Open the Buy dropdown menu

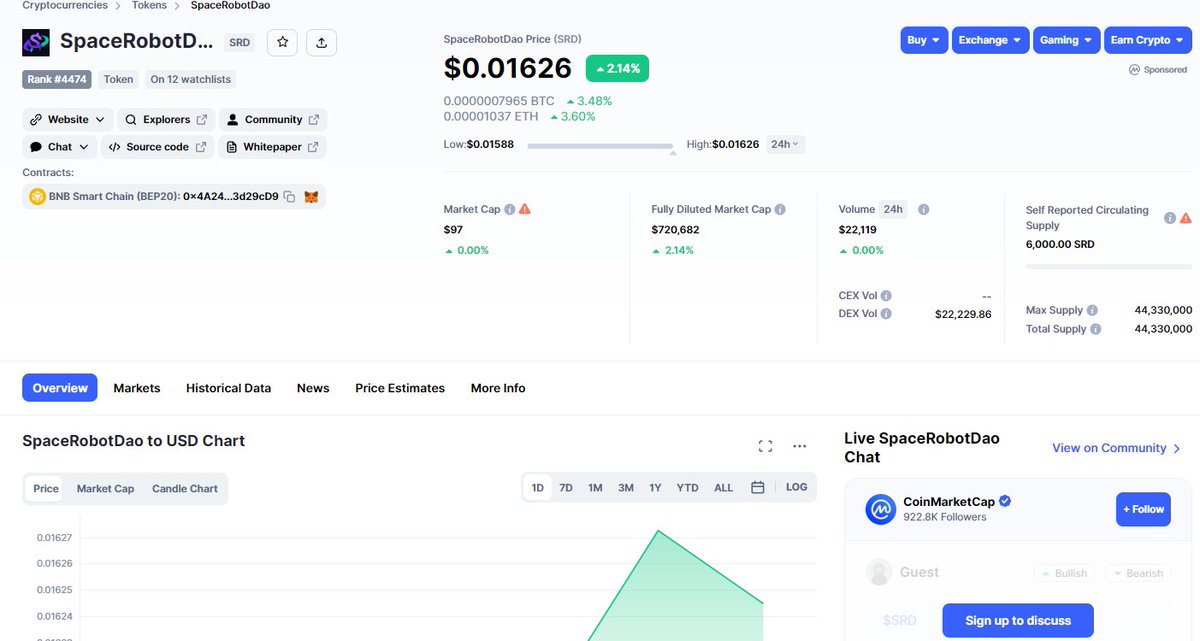(922, 40)
